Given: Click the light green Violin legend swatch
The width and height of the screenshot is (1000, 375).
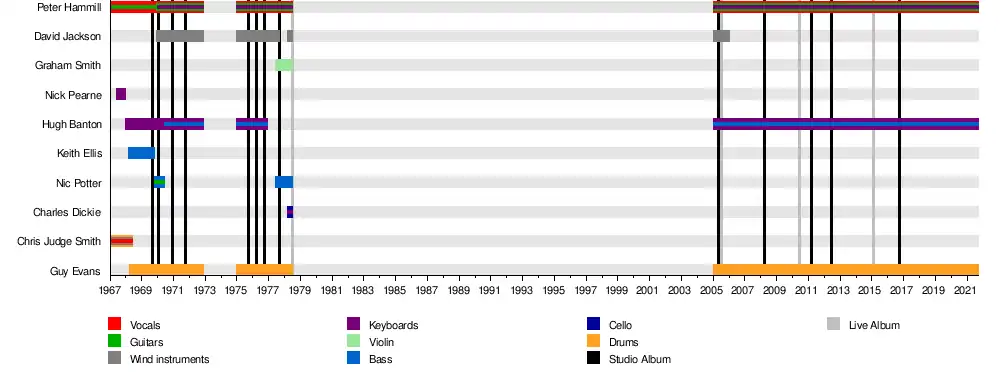Looking at the screenshot, I should tap(353, 341).
